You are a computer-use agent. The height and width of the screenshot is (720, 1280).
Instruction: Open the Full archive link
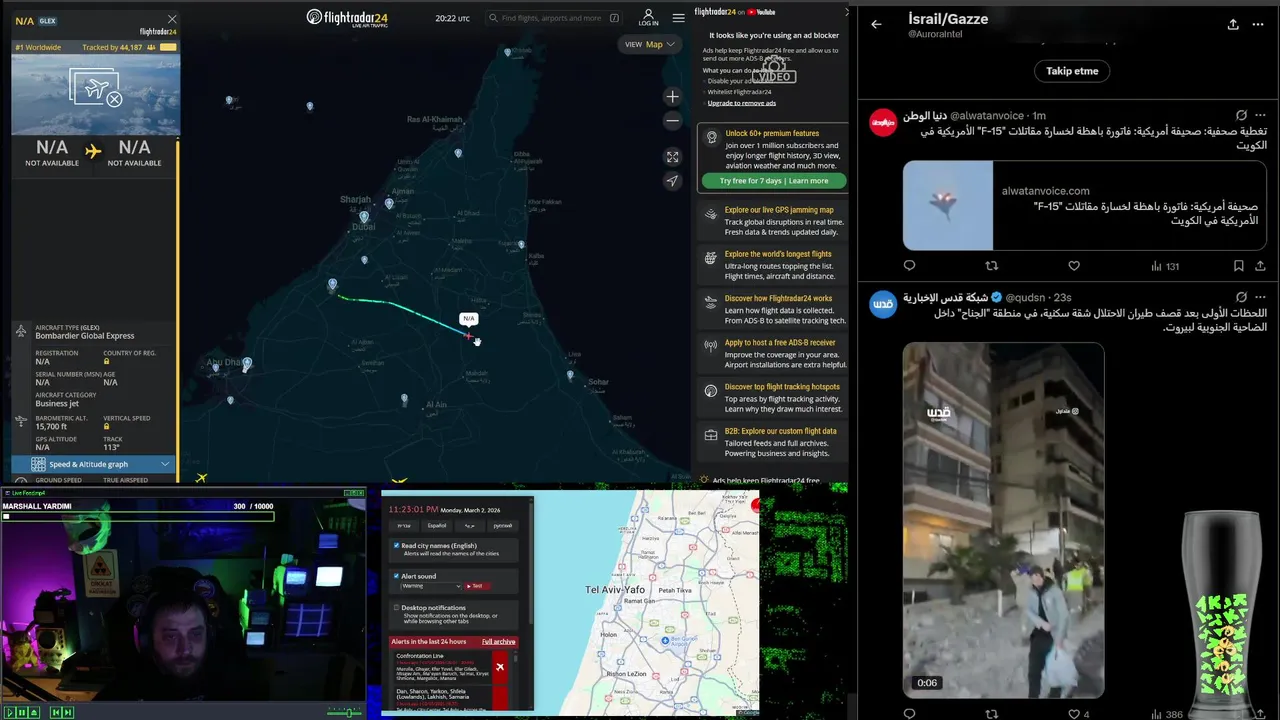coord(498,641)
